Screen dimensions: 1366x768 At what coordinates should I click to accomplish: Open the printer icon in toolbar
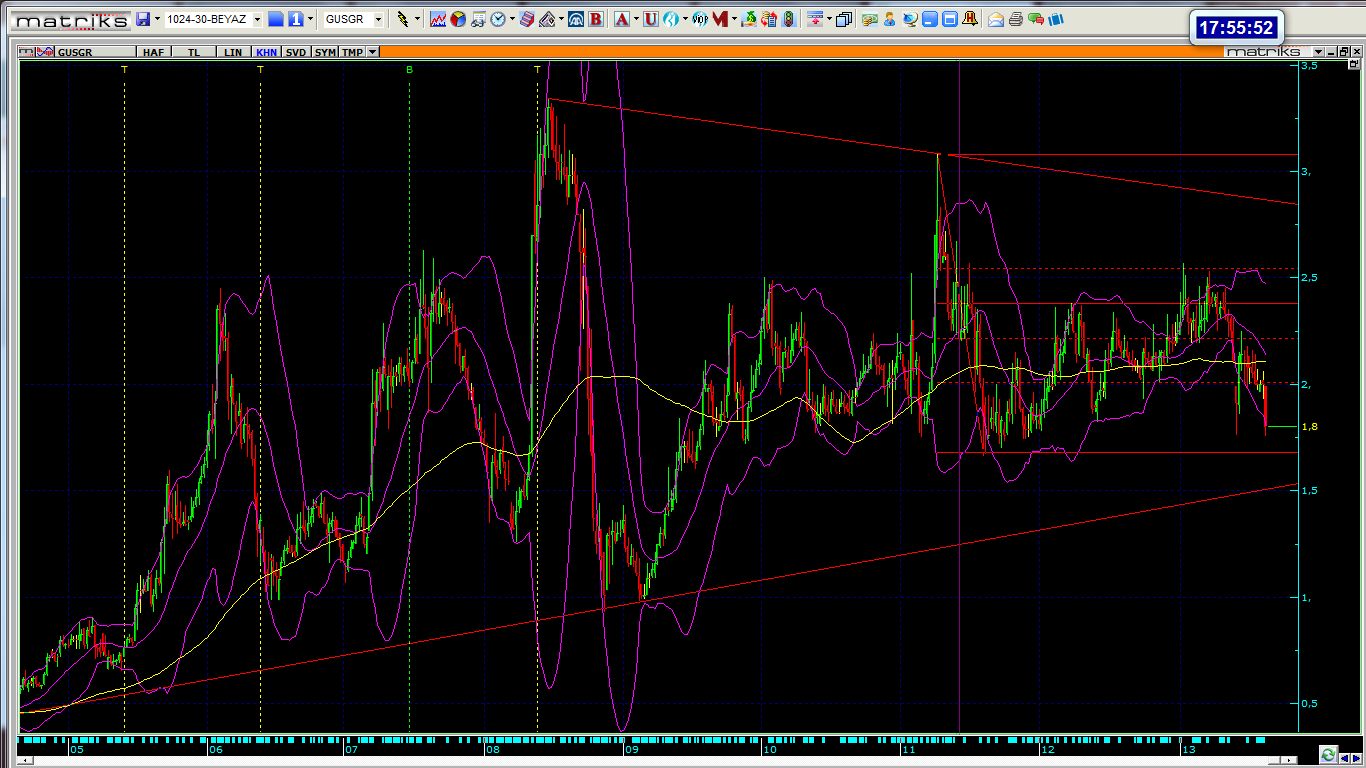[1016, 19]
